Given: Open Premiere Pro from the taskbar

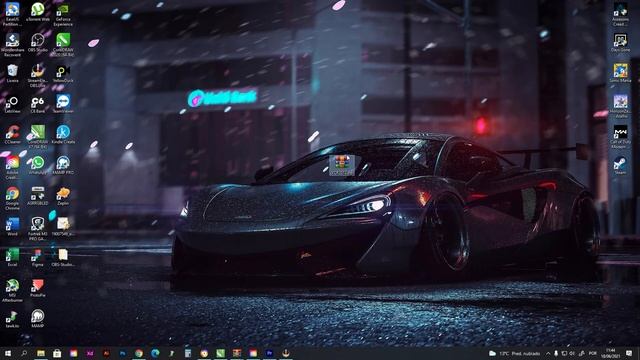Looking at the screenshot, I should click(269, 353).
